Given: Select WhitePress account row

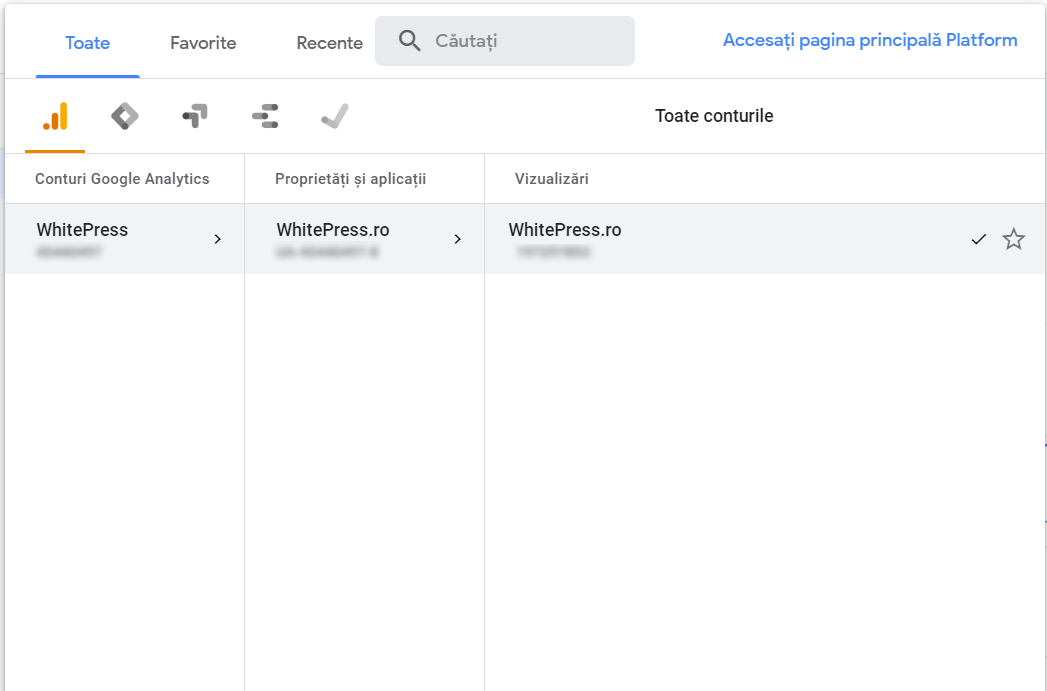Looking at the screenshot, I should [x=125, y=239].
